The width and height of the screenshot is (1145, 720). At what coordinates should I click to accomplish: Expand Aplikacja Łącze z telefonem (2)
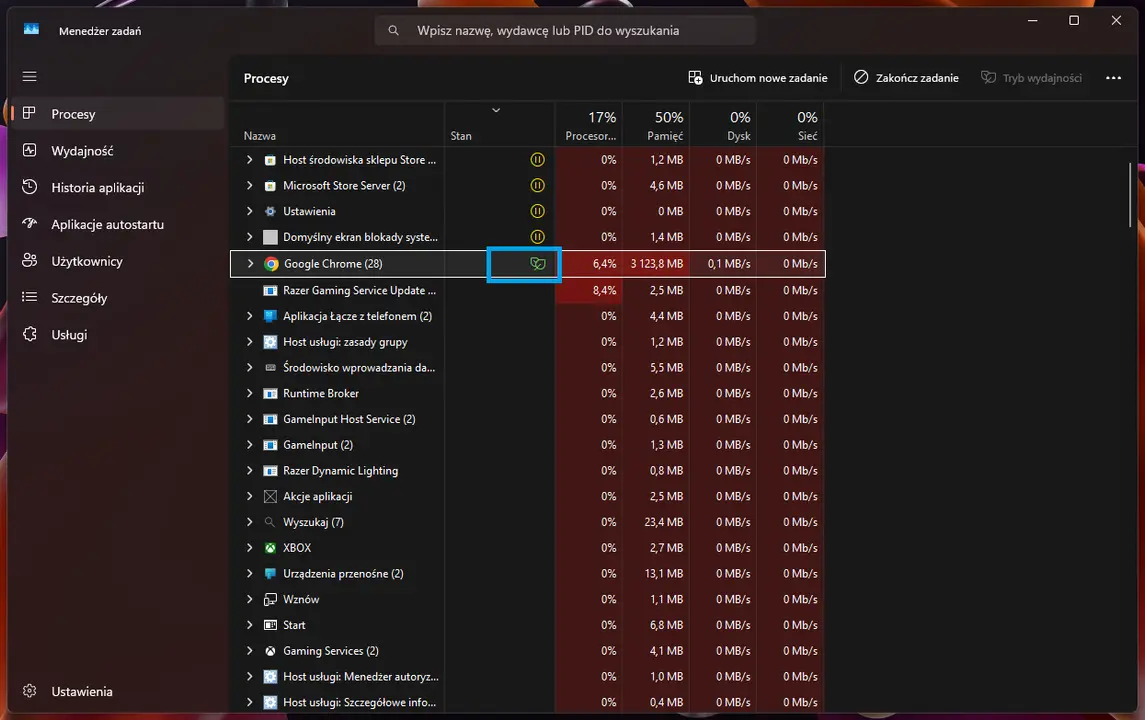coord(250,316)
